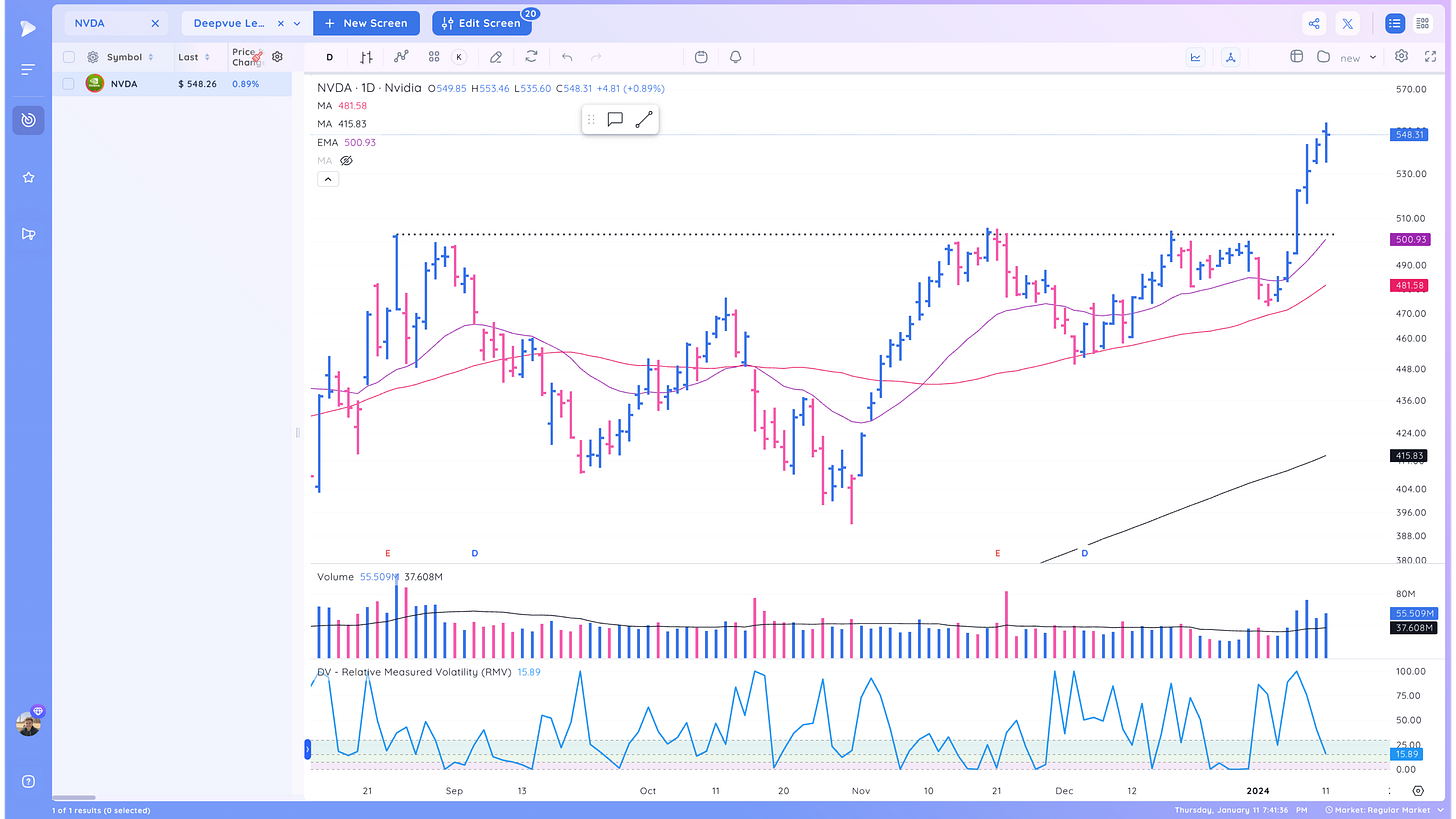1456x819 pixels.
Task: Open the D timeframe selector
Action: coord(330,57)
